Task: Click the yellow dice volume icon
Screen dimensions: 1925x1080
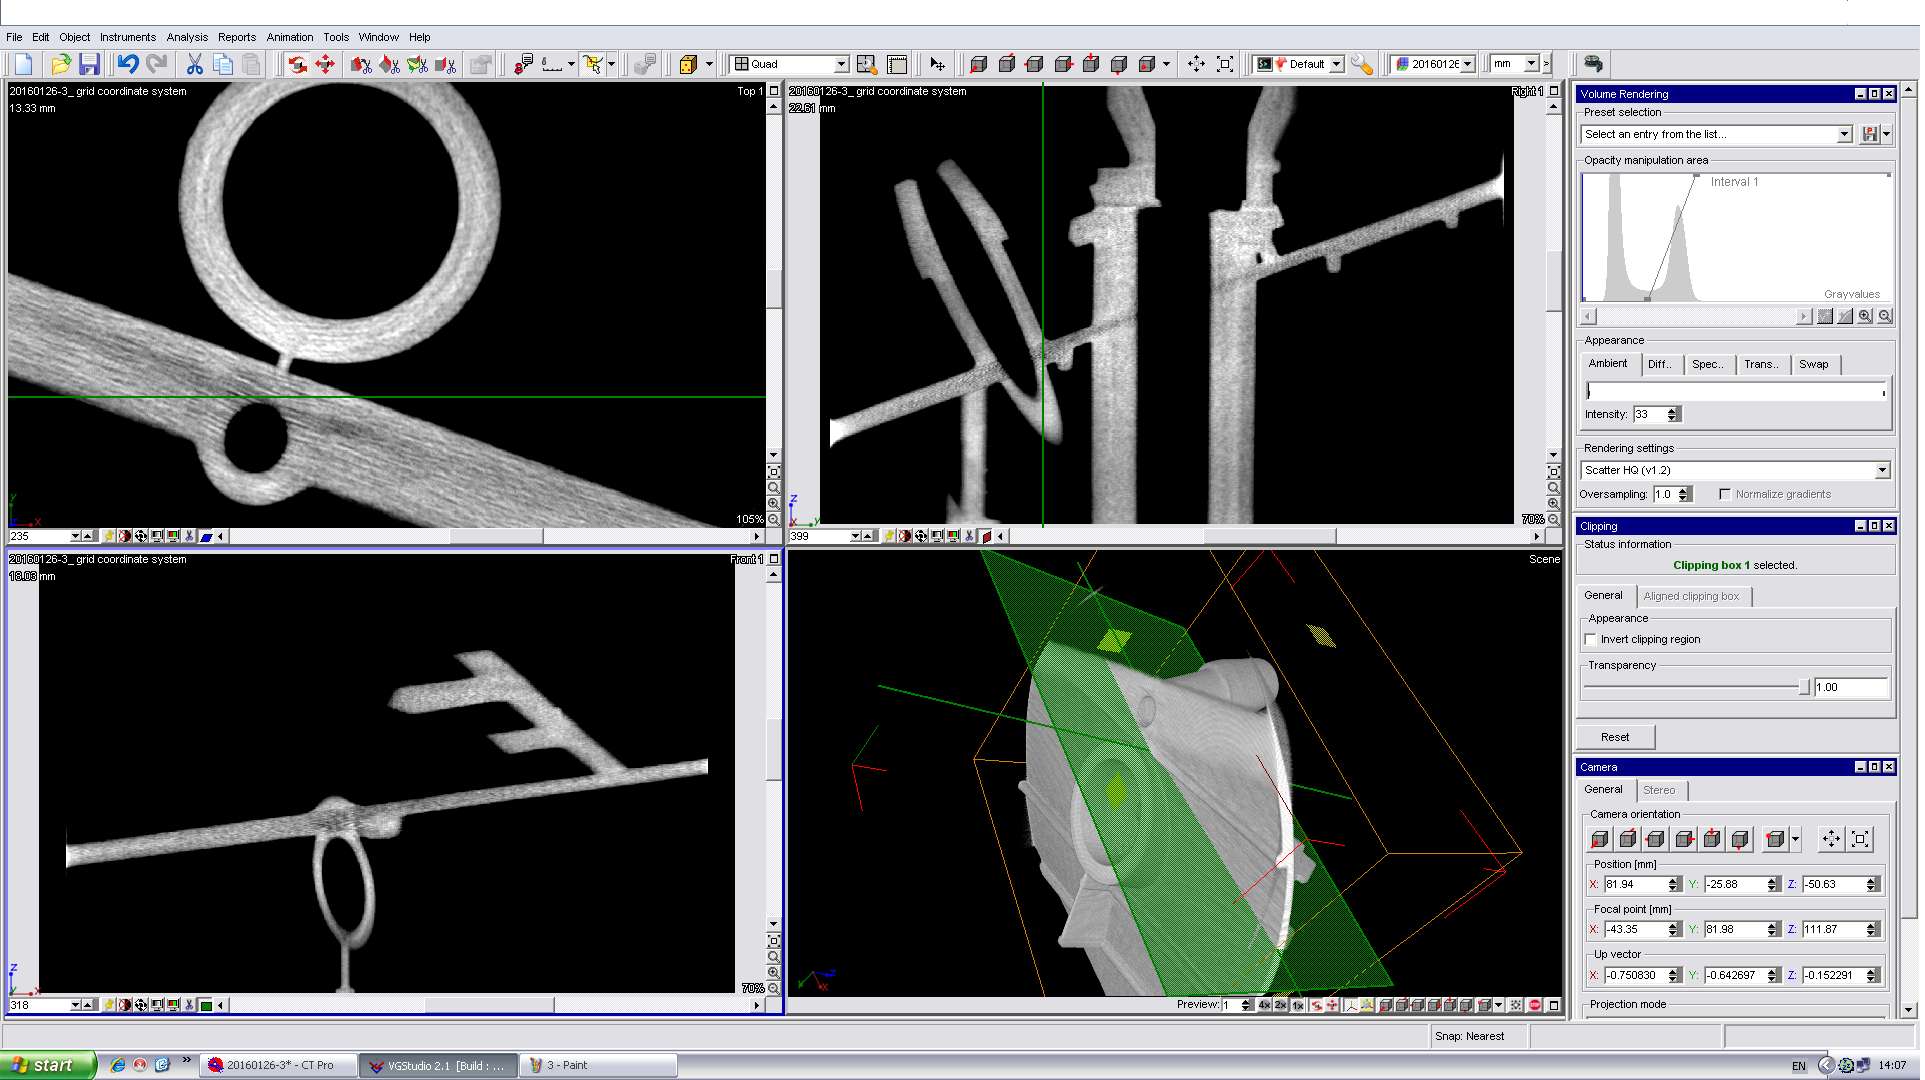Action: pos(688,64)
